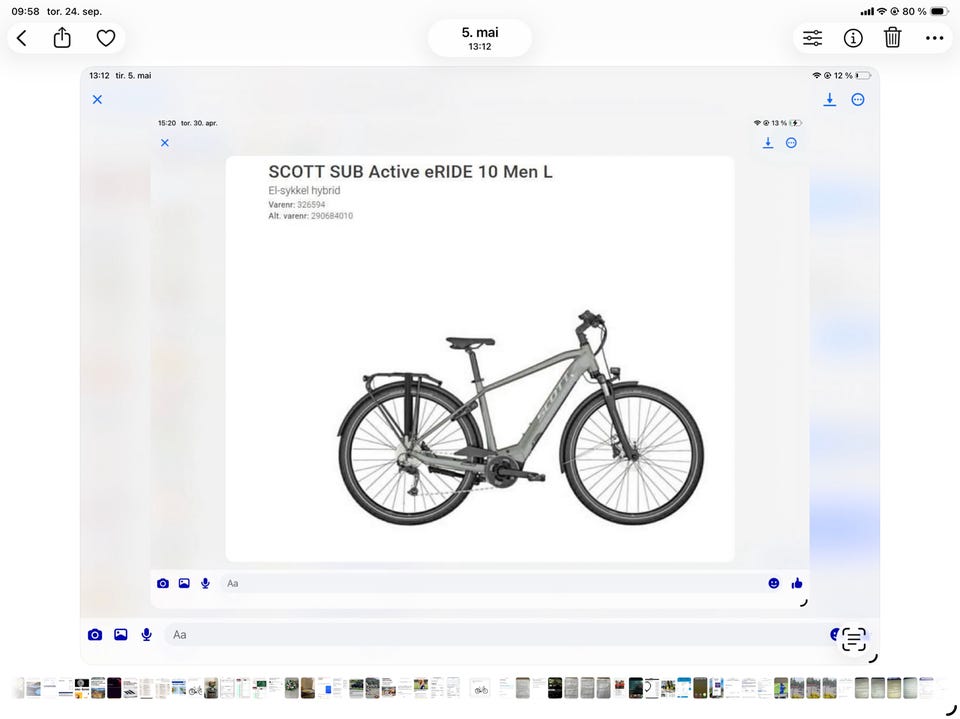Tap the camera icon in the 15:20 screenshot's message bar
The height and width of the screenshot is (719, 960).
pyautogui.click(x=163, y=583)
